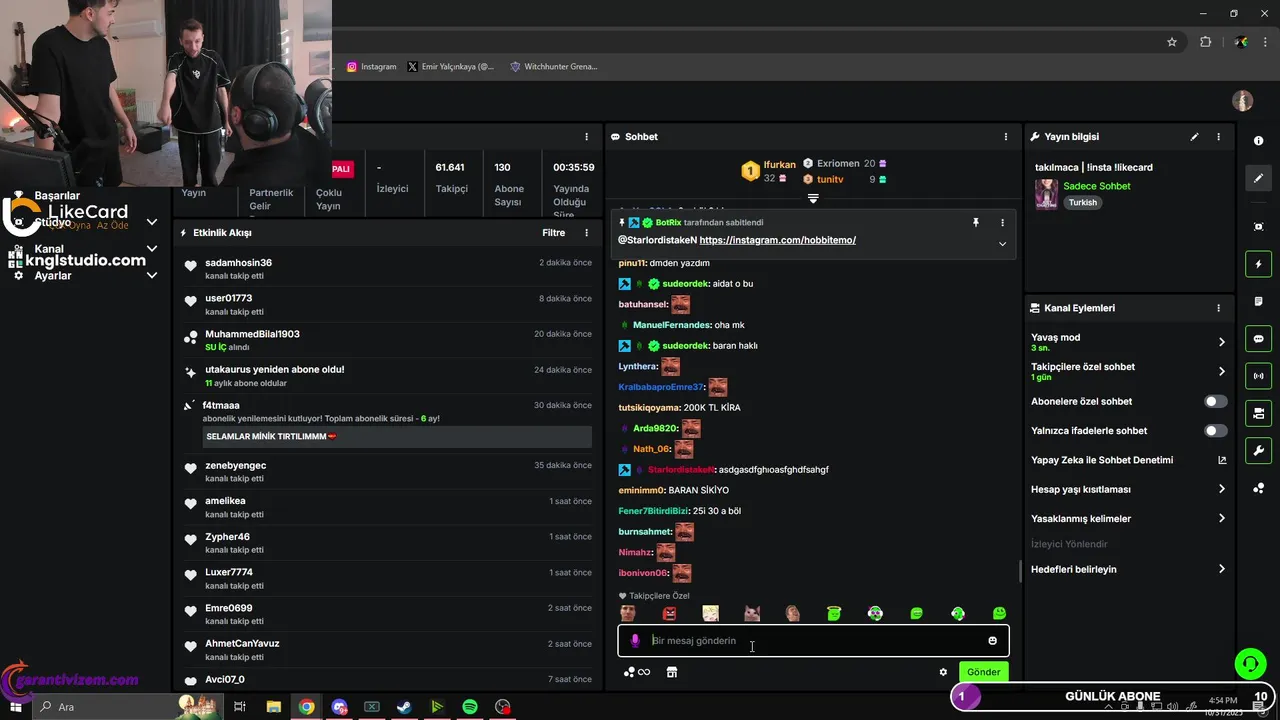Toggle the camera panel icon in the right sidebar

(x=1258, y=413)
